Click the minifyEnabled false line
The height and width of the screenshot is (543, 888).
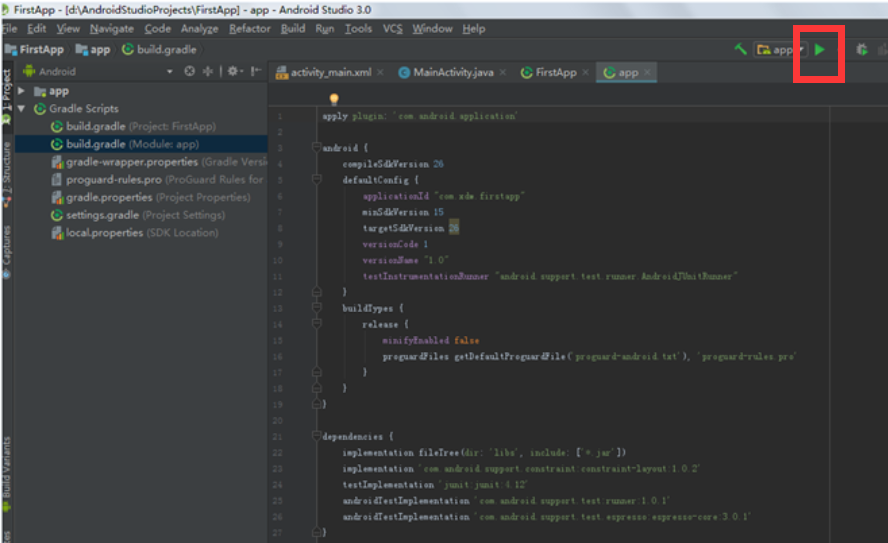(x=430, y=340)
